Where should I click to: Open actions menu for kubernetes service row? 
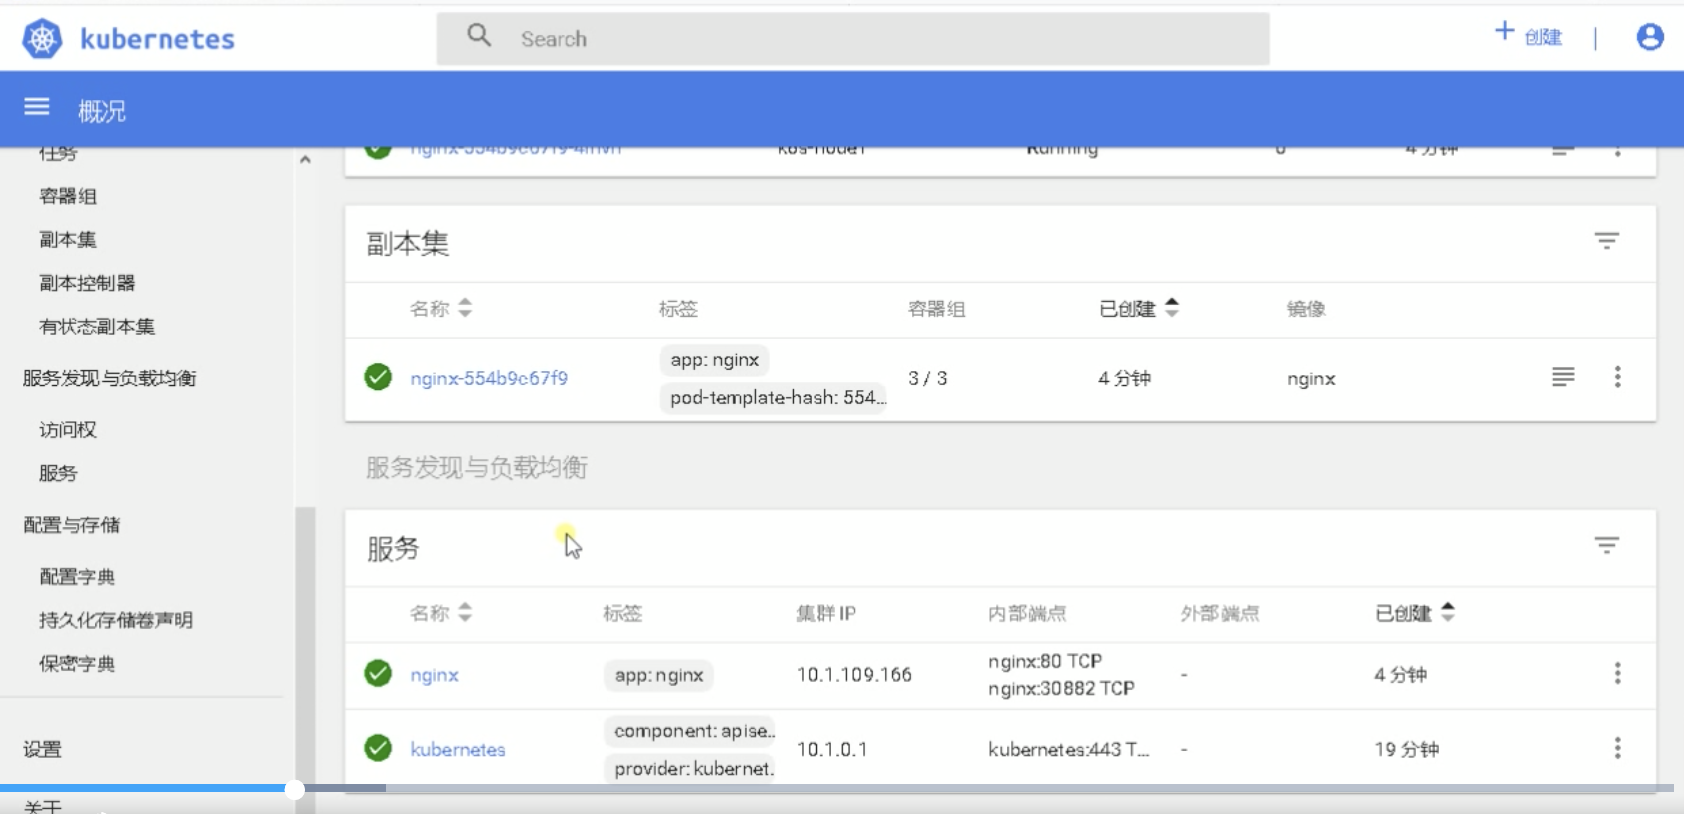coord(1617,748)
